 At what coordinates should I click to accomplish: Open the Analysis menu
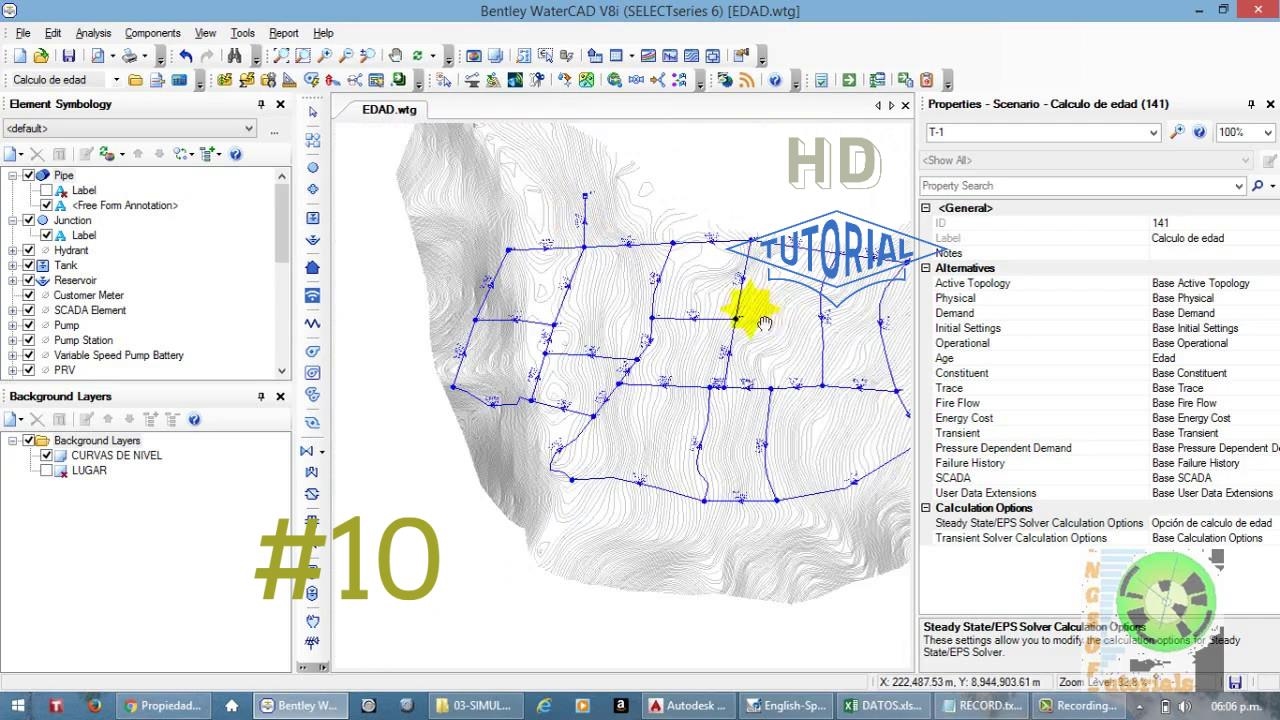point(93,33)
